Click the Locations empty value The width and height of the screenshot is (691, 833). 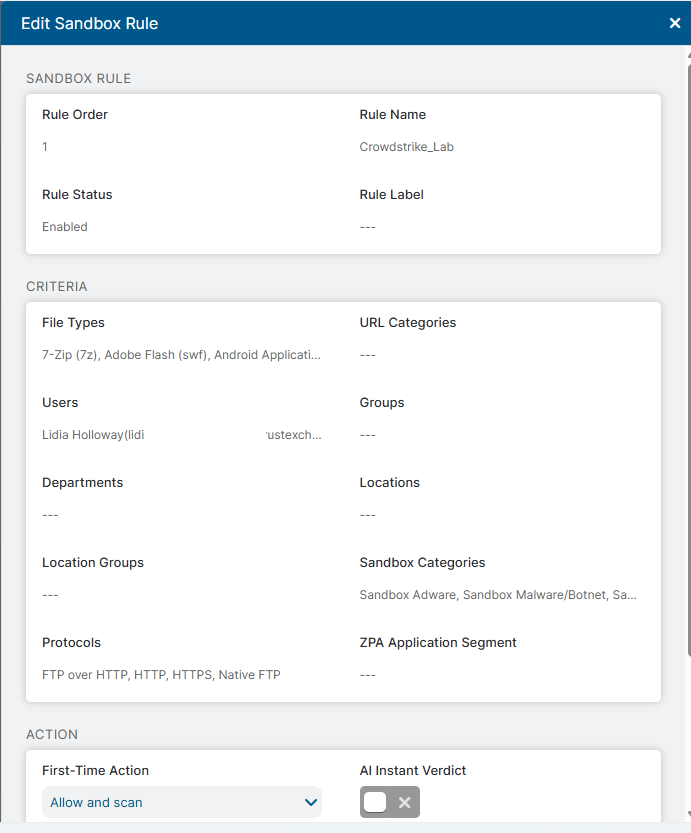point(368,515)
